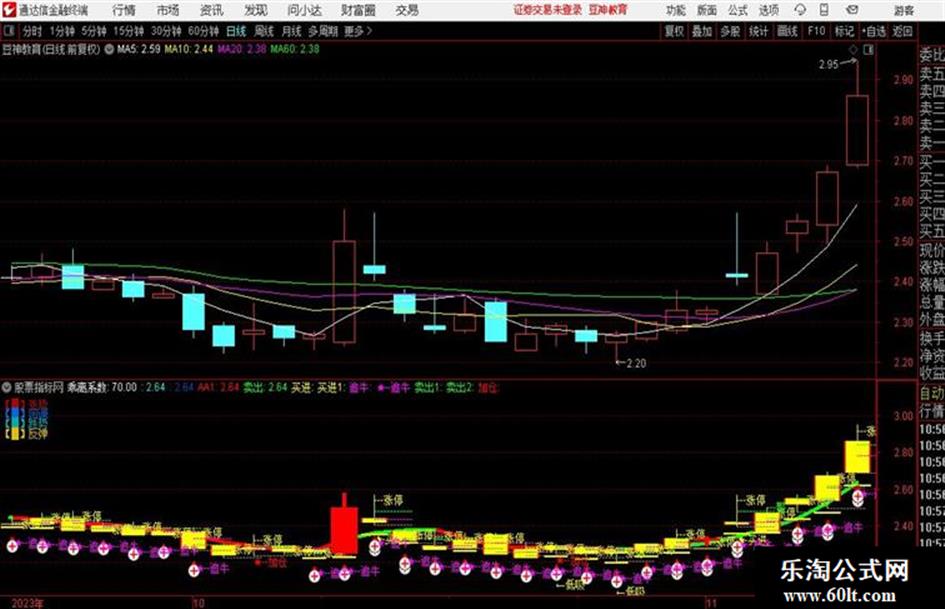Click the diamond icon at chart top right

(x=853, y=50)
